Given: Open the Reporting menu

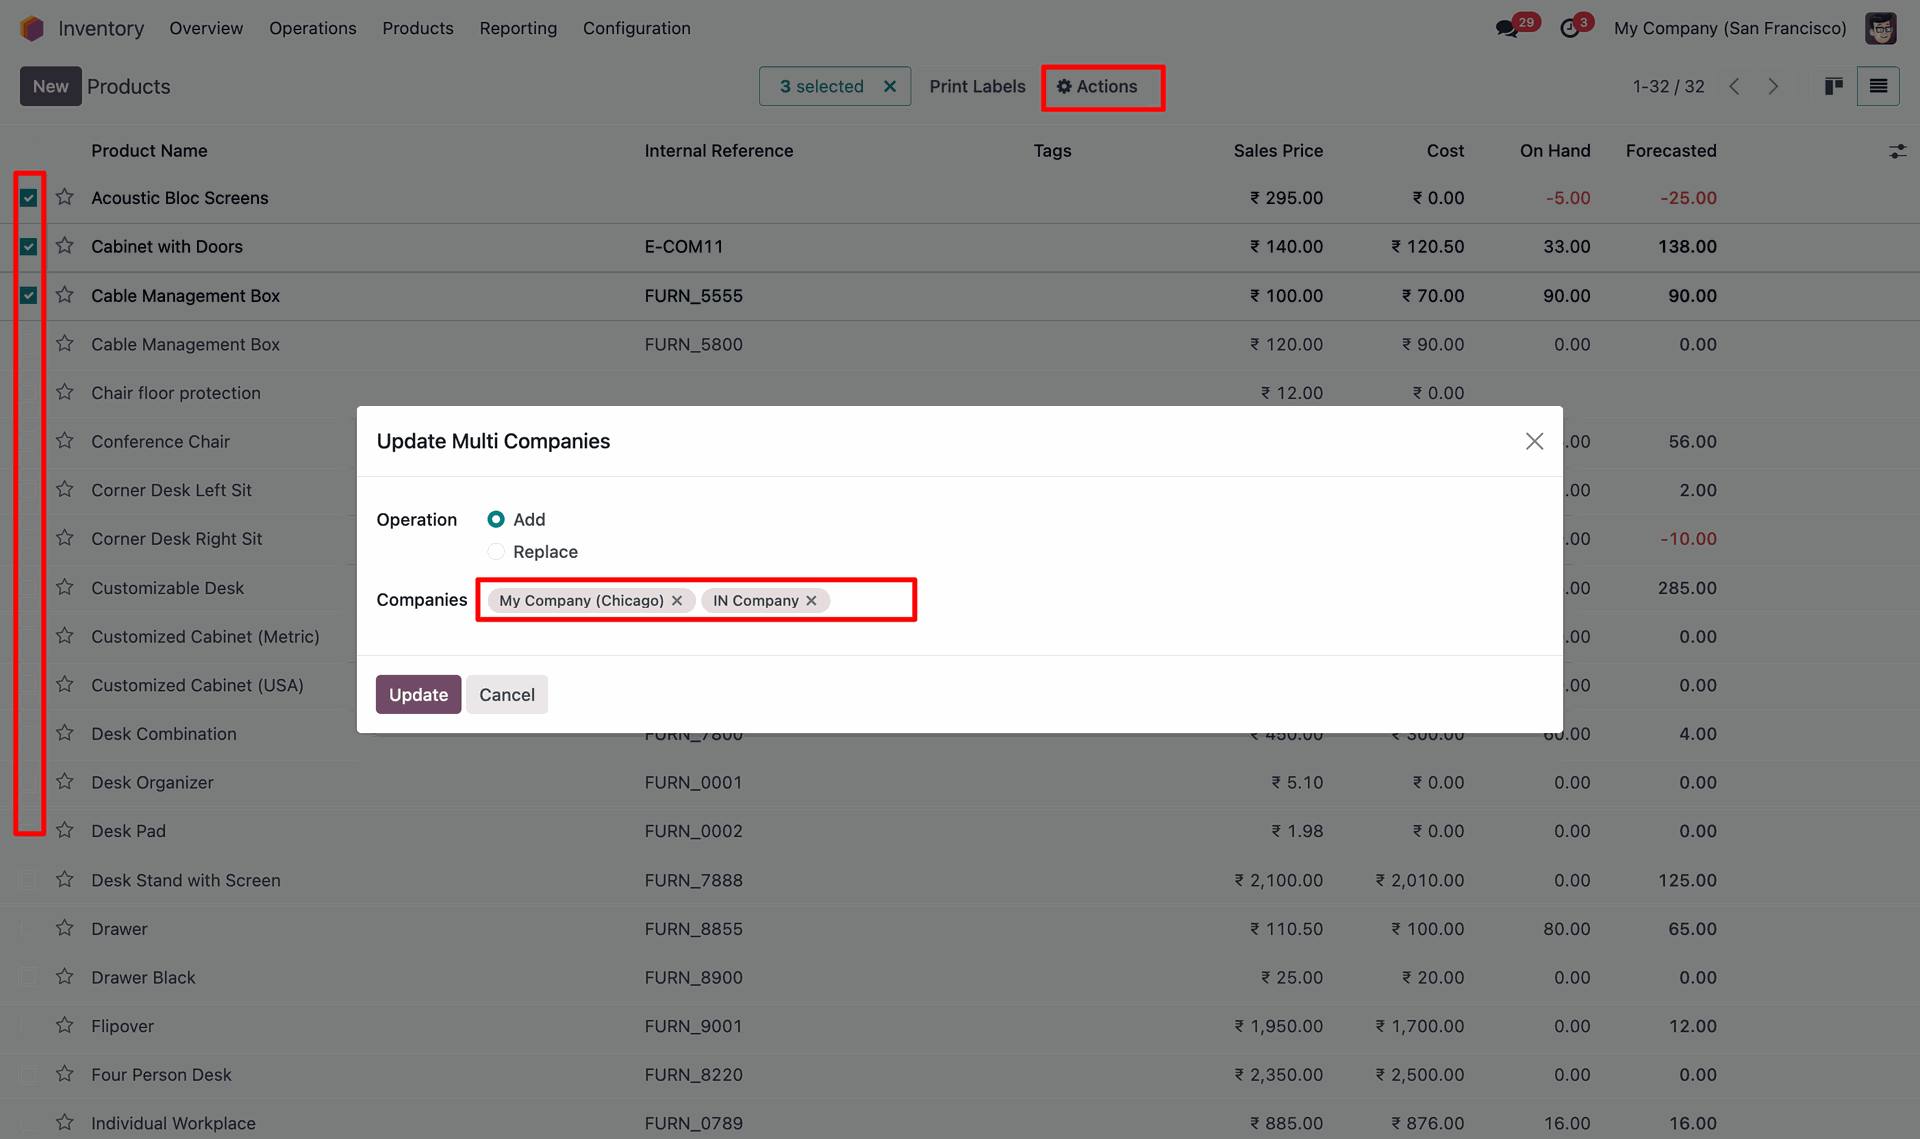Looking at the screenshot, I should 517,28.
